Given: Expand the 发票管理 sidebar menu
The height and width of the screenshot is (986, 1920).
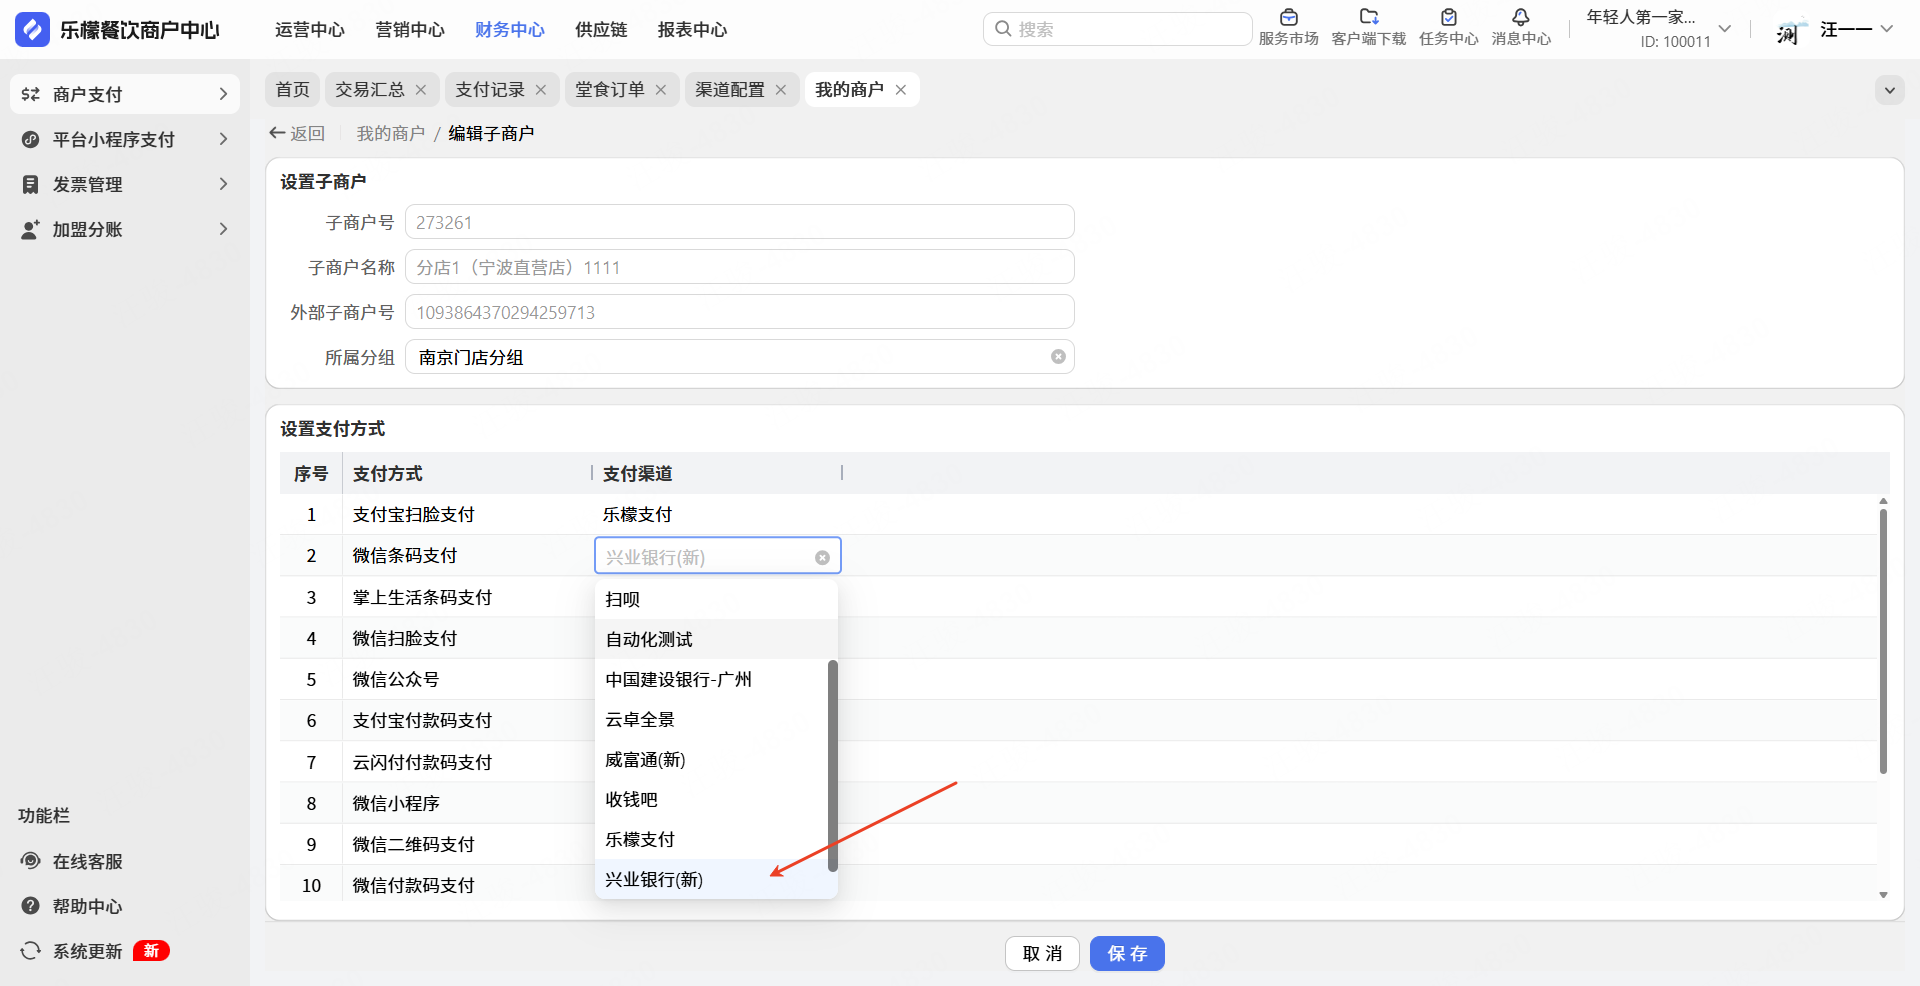Looking at the screenshot, I should [223, 184].
